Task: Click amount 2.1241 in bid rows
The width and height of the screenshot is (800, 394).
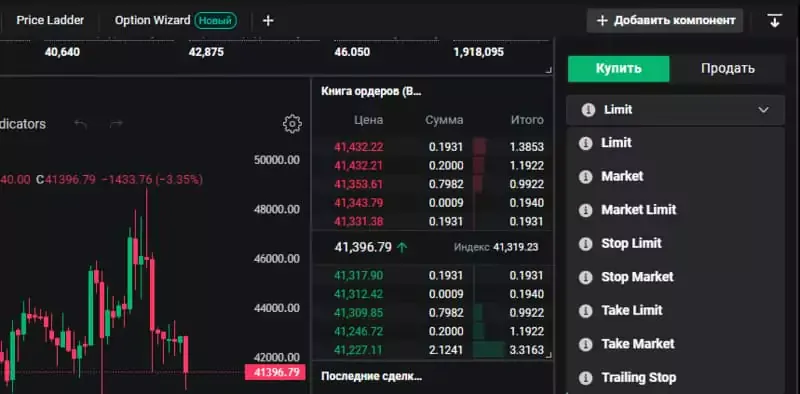Action: pos(446,350)
